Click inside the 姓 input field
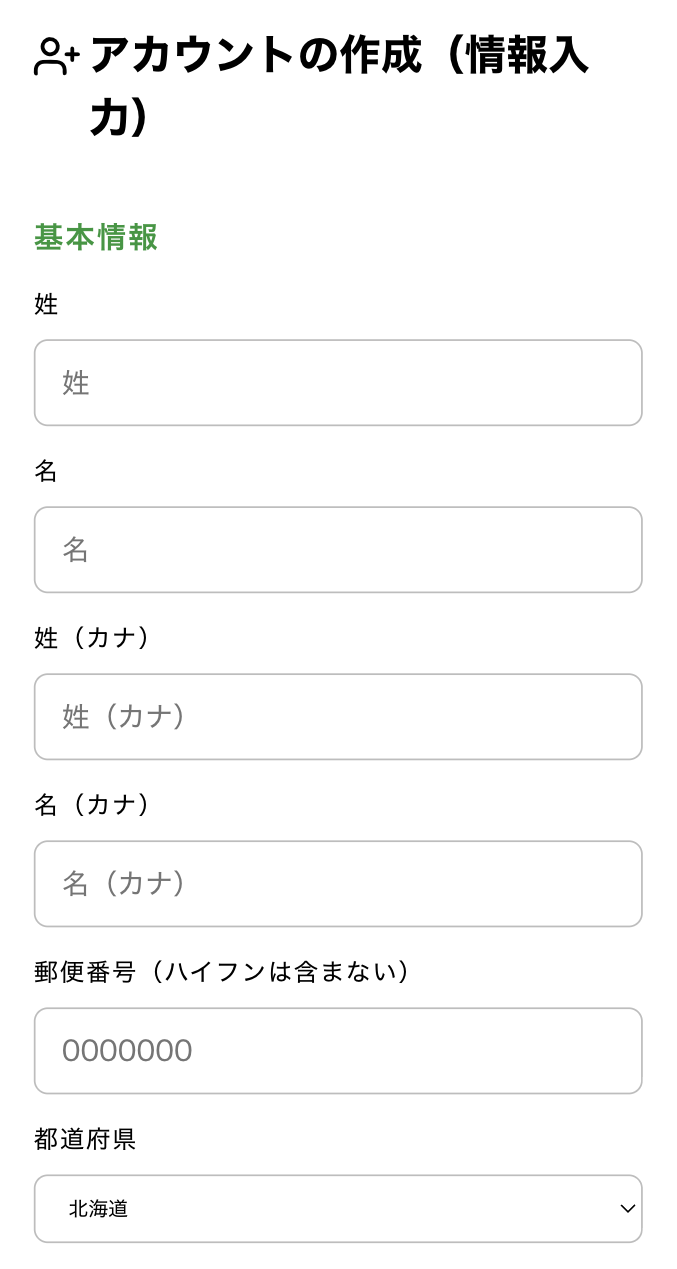677x1269 pixels. pyautogui.click(x=338, y=382)
